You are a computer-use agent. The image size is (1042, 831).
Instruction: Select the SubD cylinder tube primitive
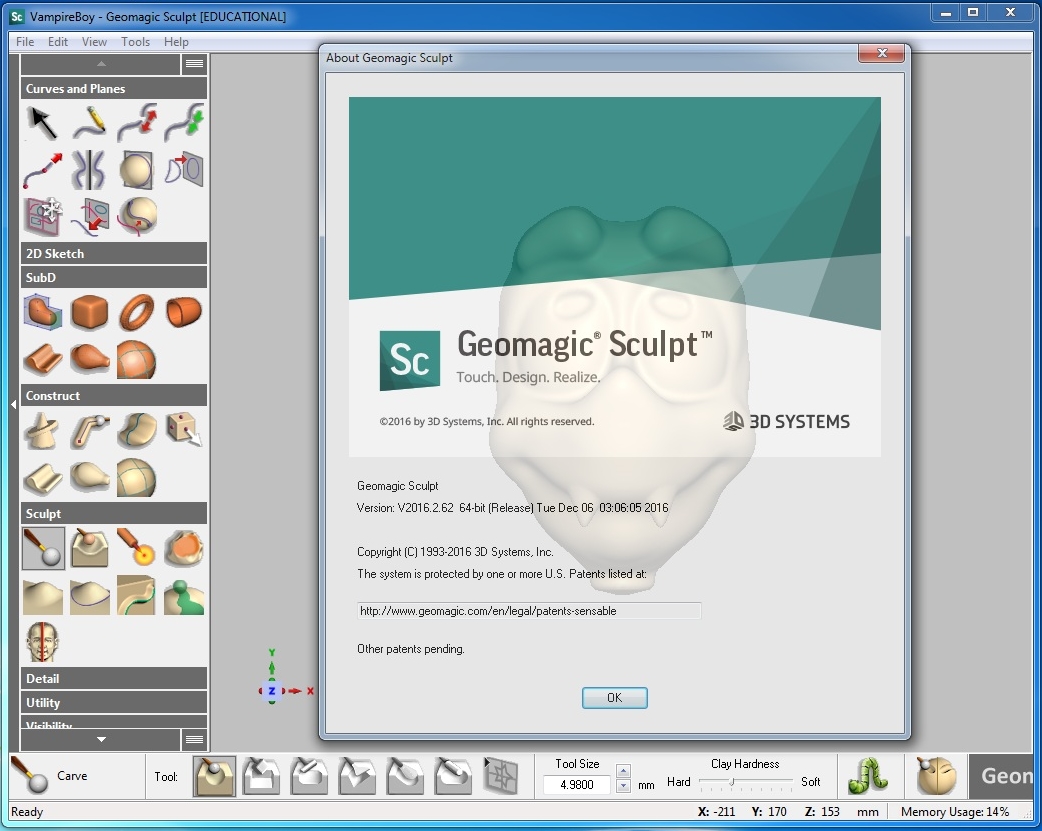184,312
